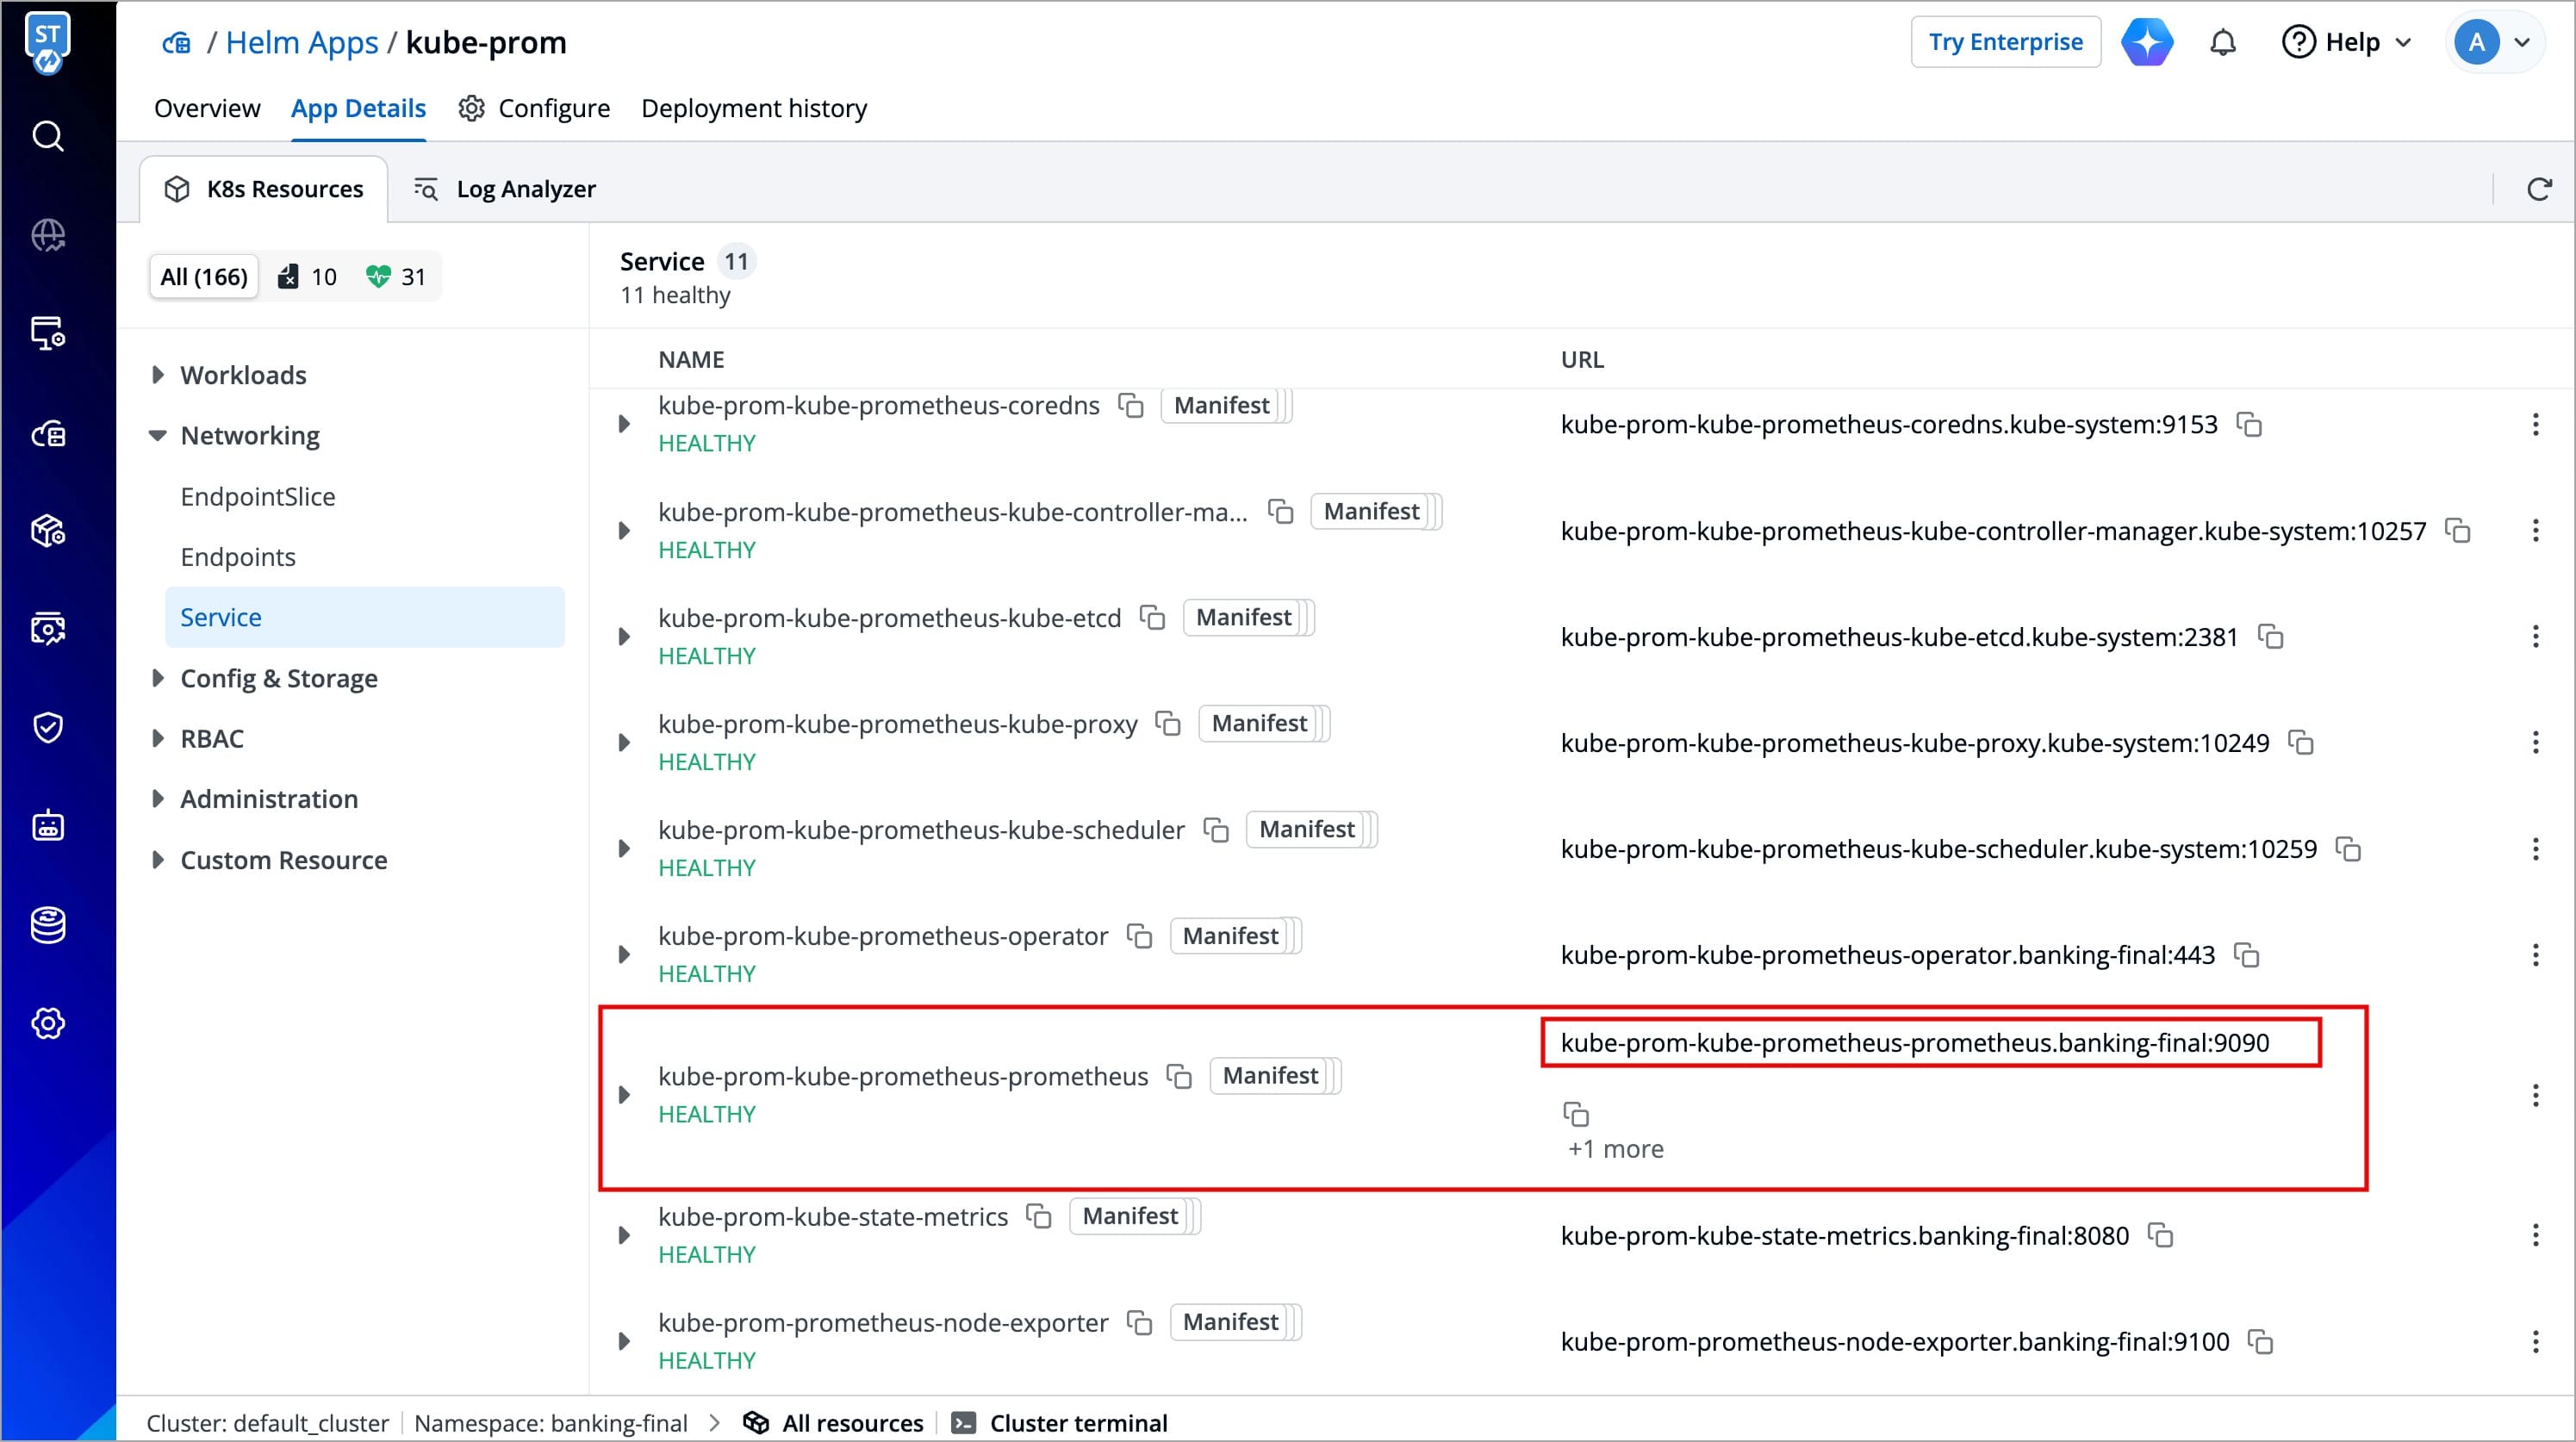The height and width of the screenshot is (1442, 2576).
Task: Click the refresh icon in the resources toolbar
Action: click(x=2539, y=189)
